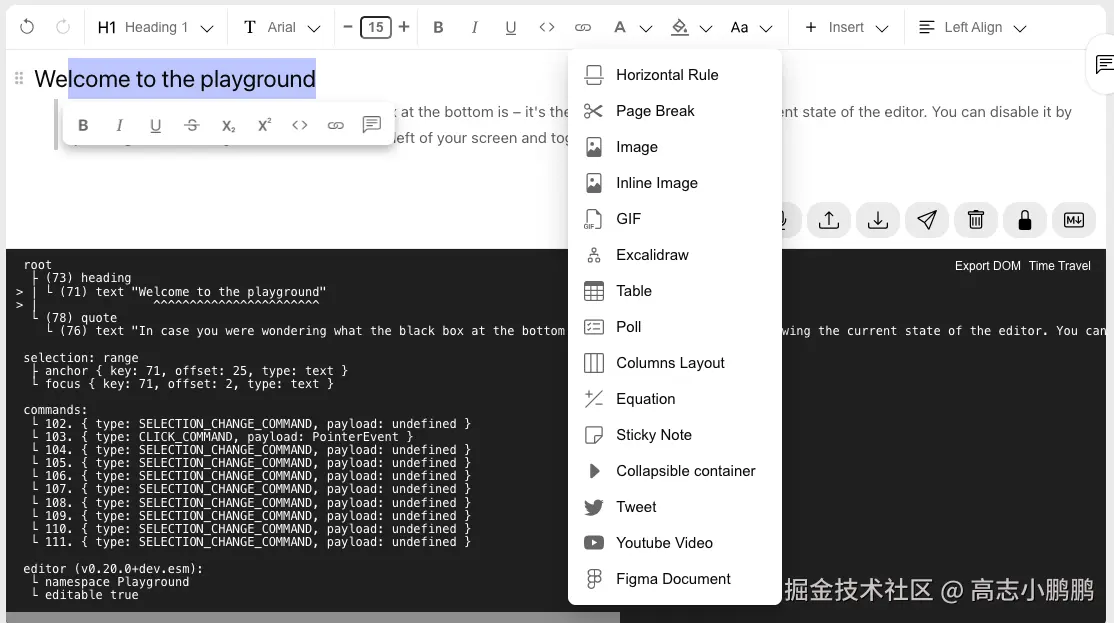Open the Heading 1 block type dropdown
Screen dimensions: 1114x623
156,27
